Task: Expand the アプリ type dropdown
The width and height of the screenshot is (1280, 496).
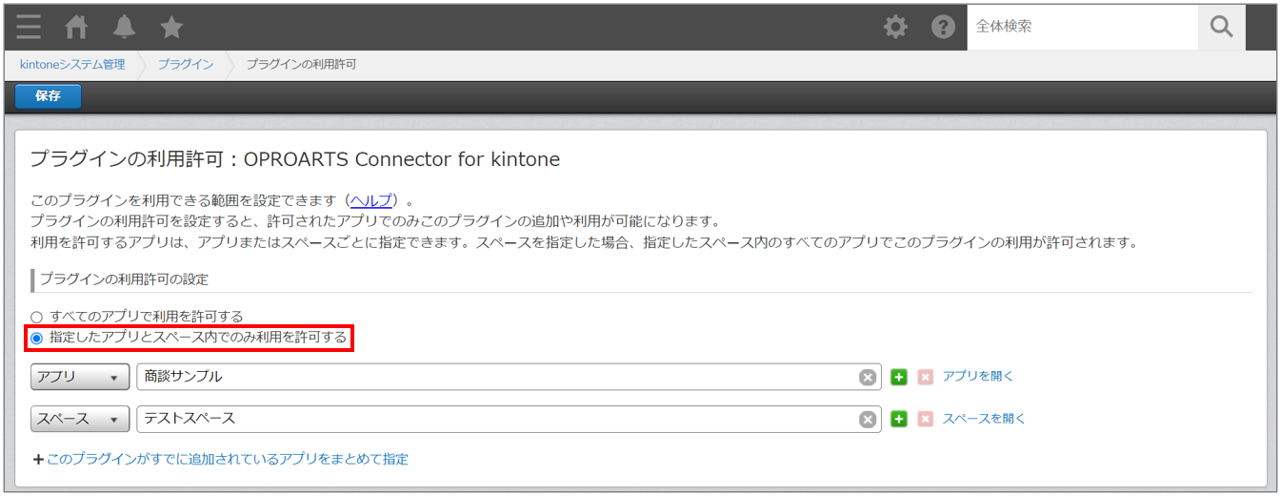Action: pyautogui.click(x=80, y=377)
